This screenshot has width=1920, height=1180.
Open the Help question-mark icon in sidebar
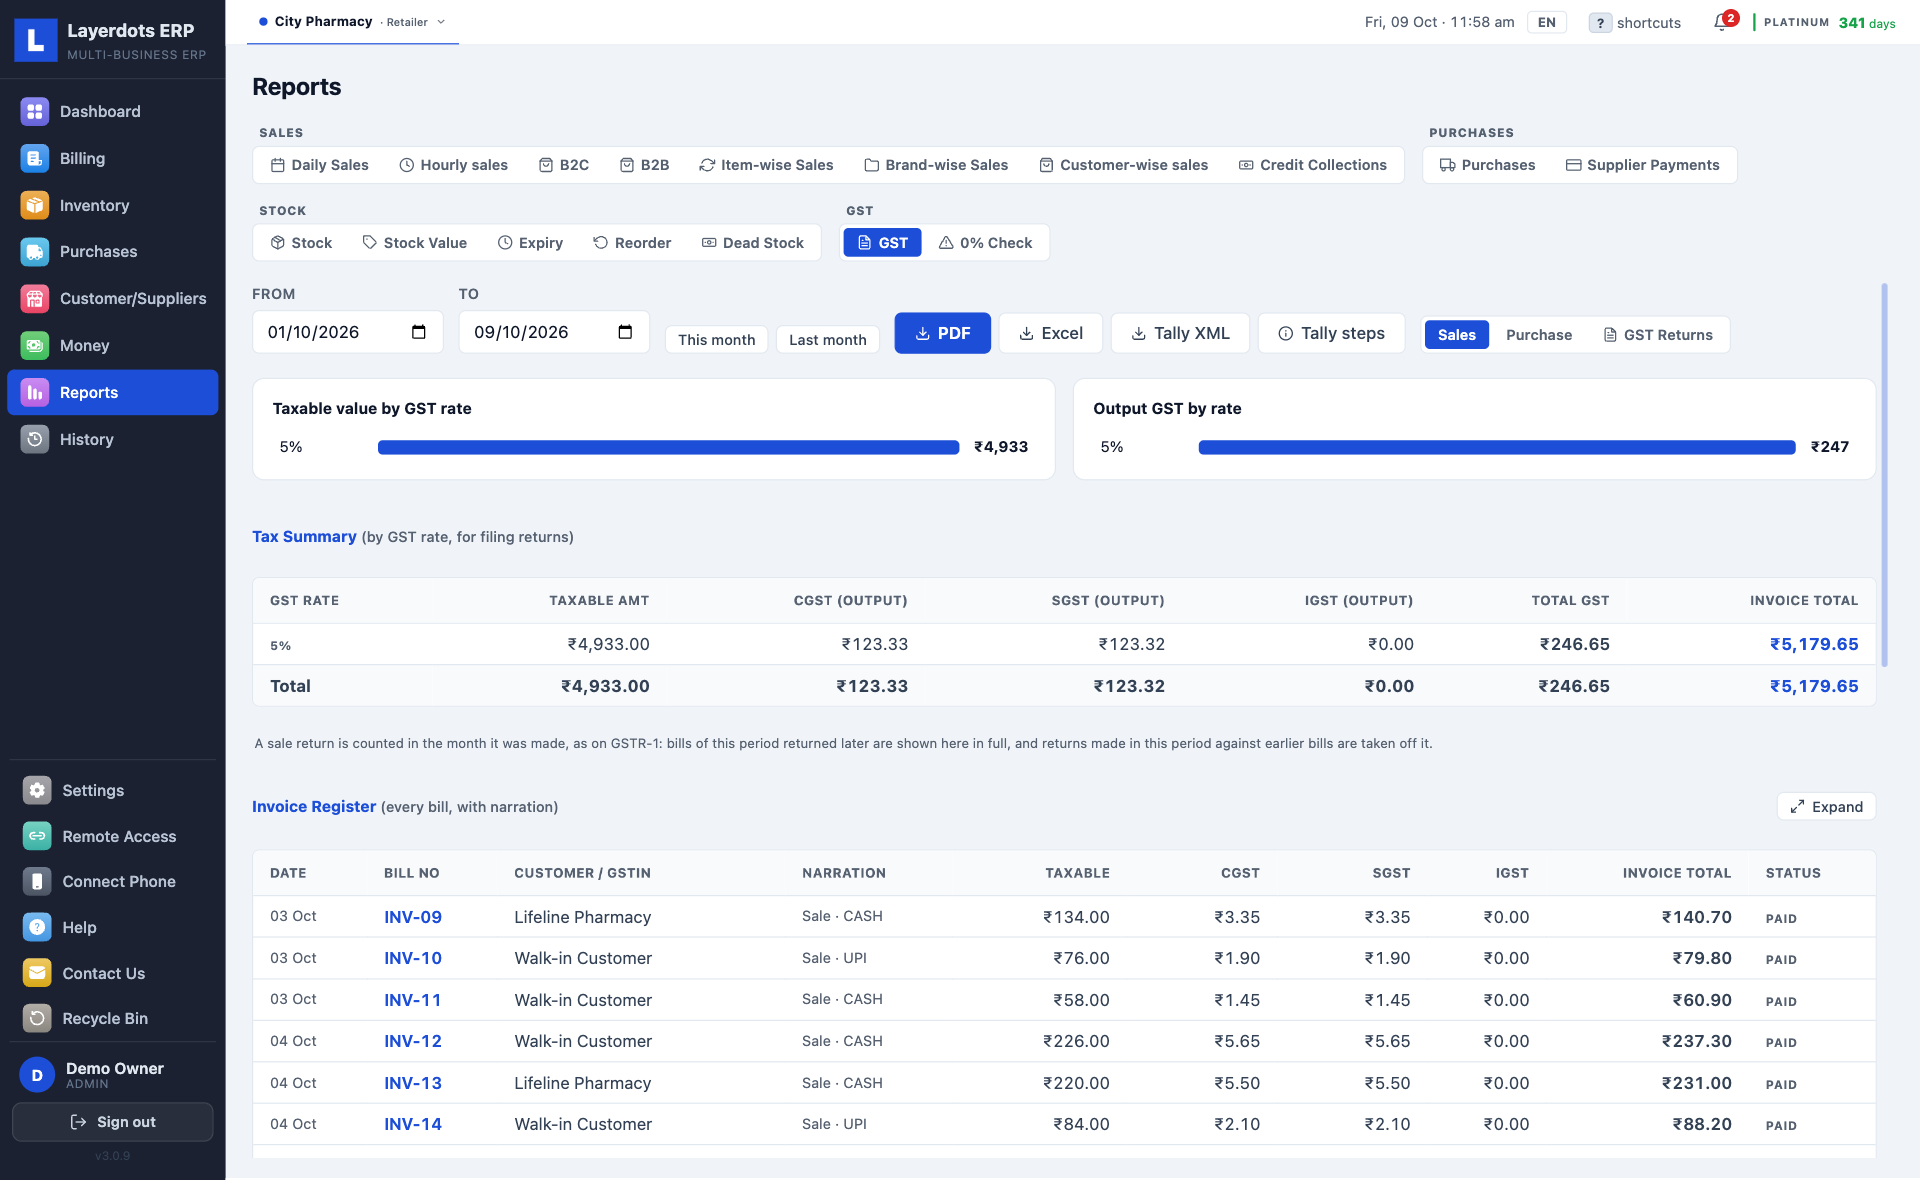pos(37,927)
